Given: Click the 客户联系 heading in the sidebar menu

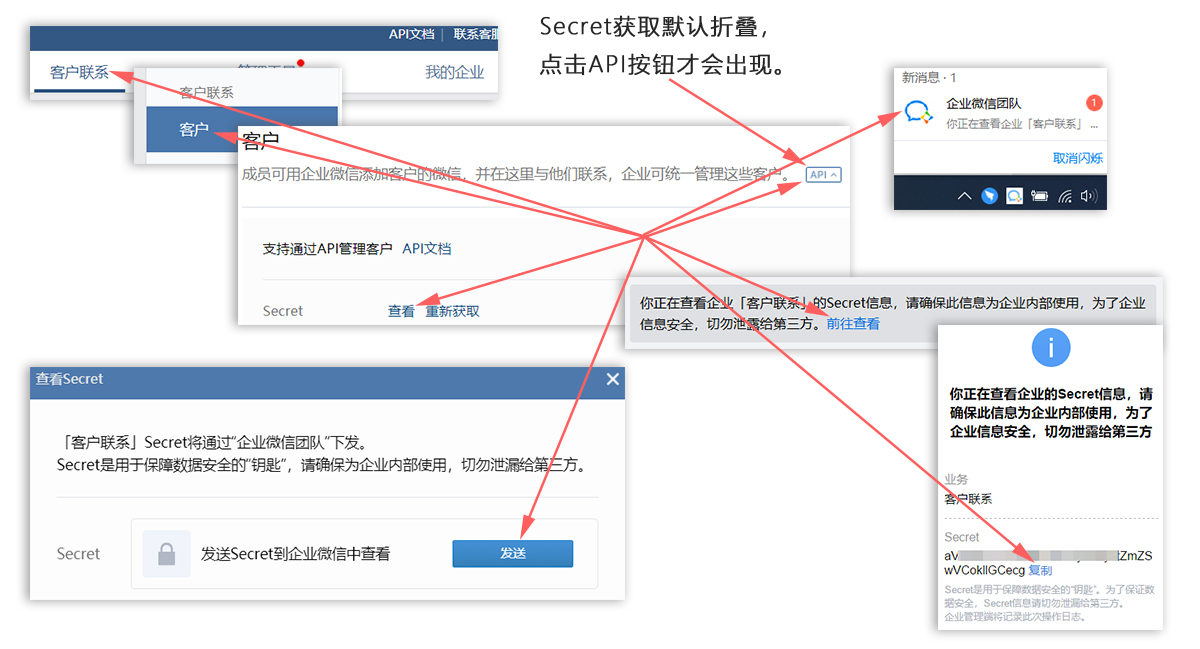Looking at the screenshot, I should (x=207, y=92).
